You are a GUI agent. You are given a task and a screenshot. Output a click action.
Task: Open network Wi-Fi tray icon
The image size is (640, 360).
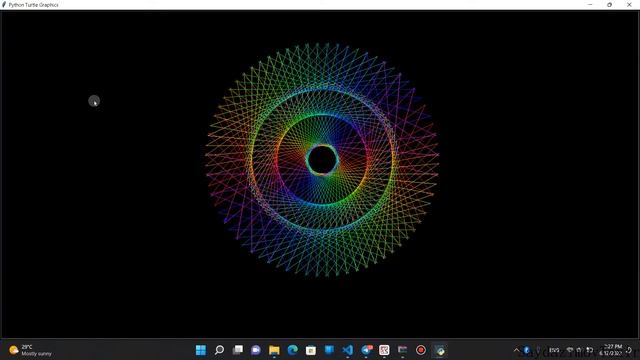[x=570, y=350]
